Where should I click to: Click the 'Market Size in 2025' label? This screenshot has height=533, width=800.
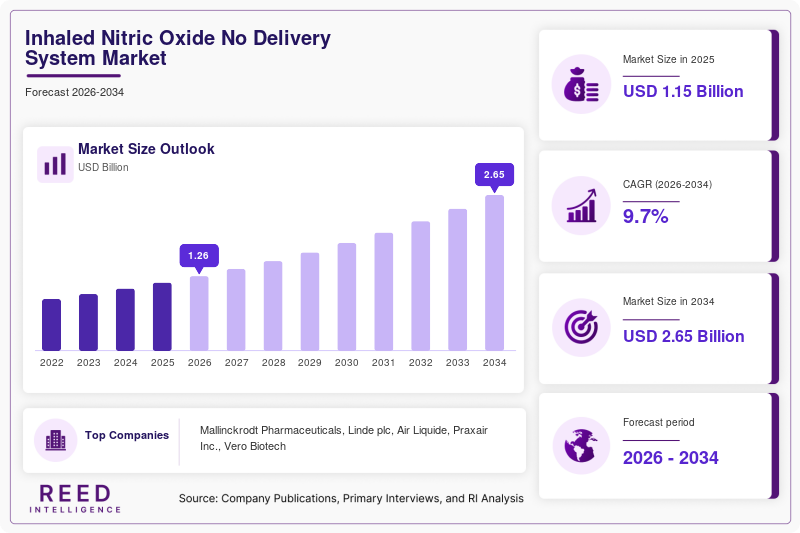[668, 59]
